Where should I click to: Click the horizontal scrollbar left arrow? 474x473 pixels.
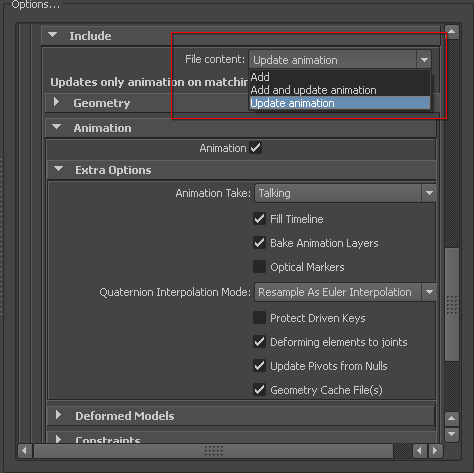25,451
